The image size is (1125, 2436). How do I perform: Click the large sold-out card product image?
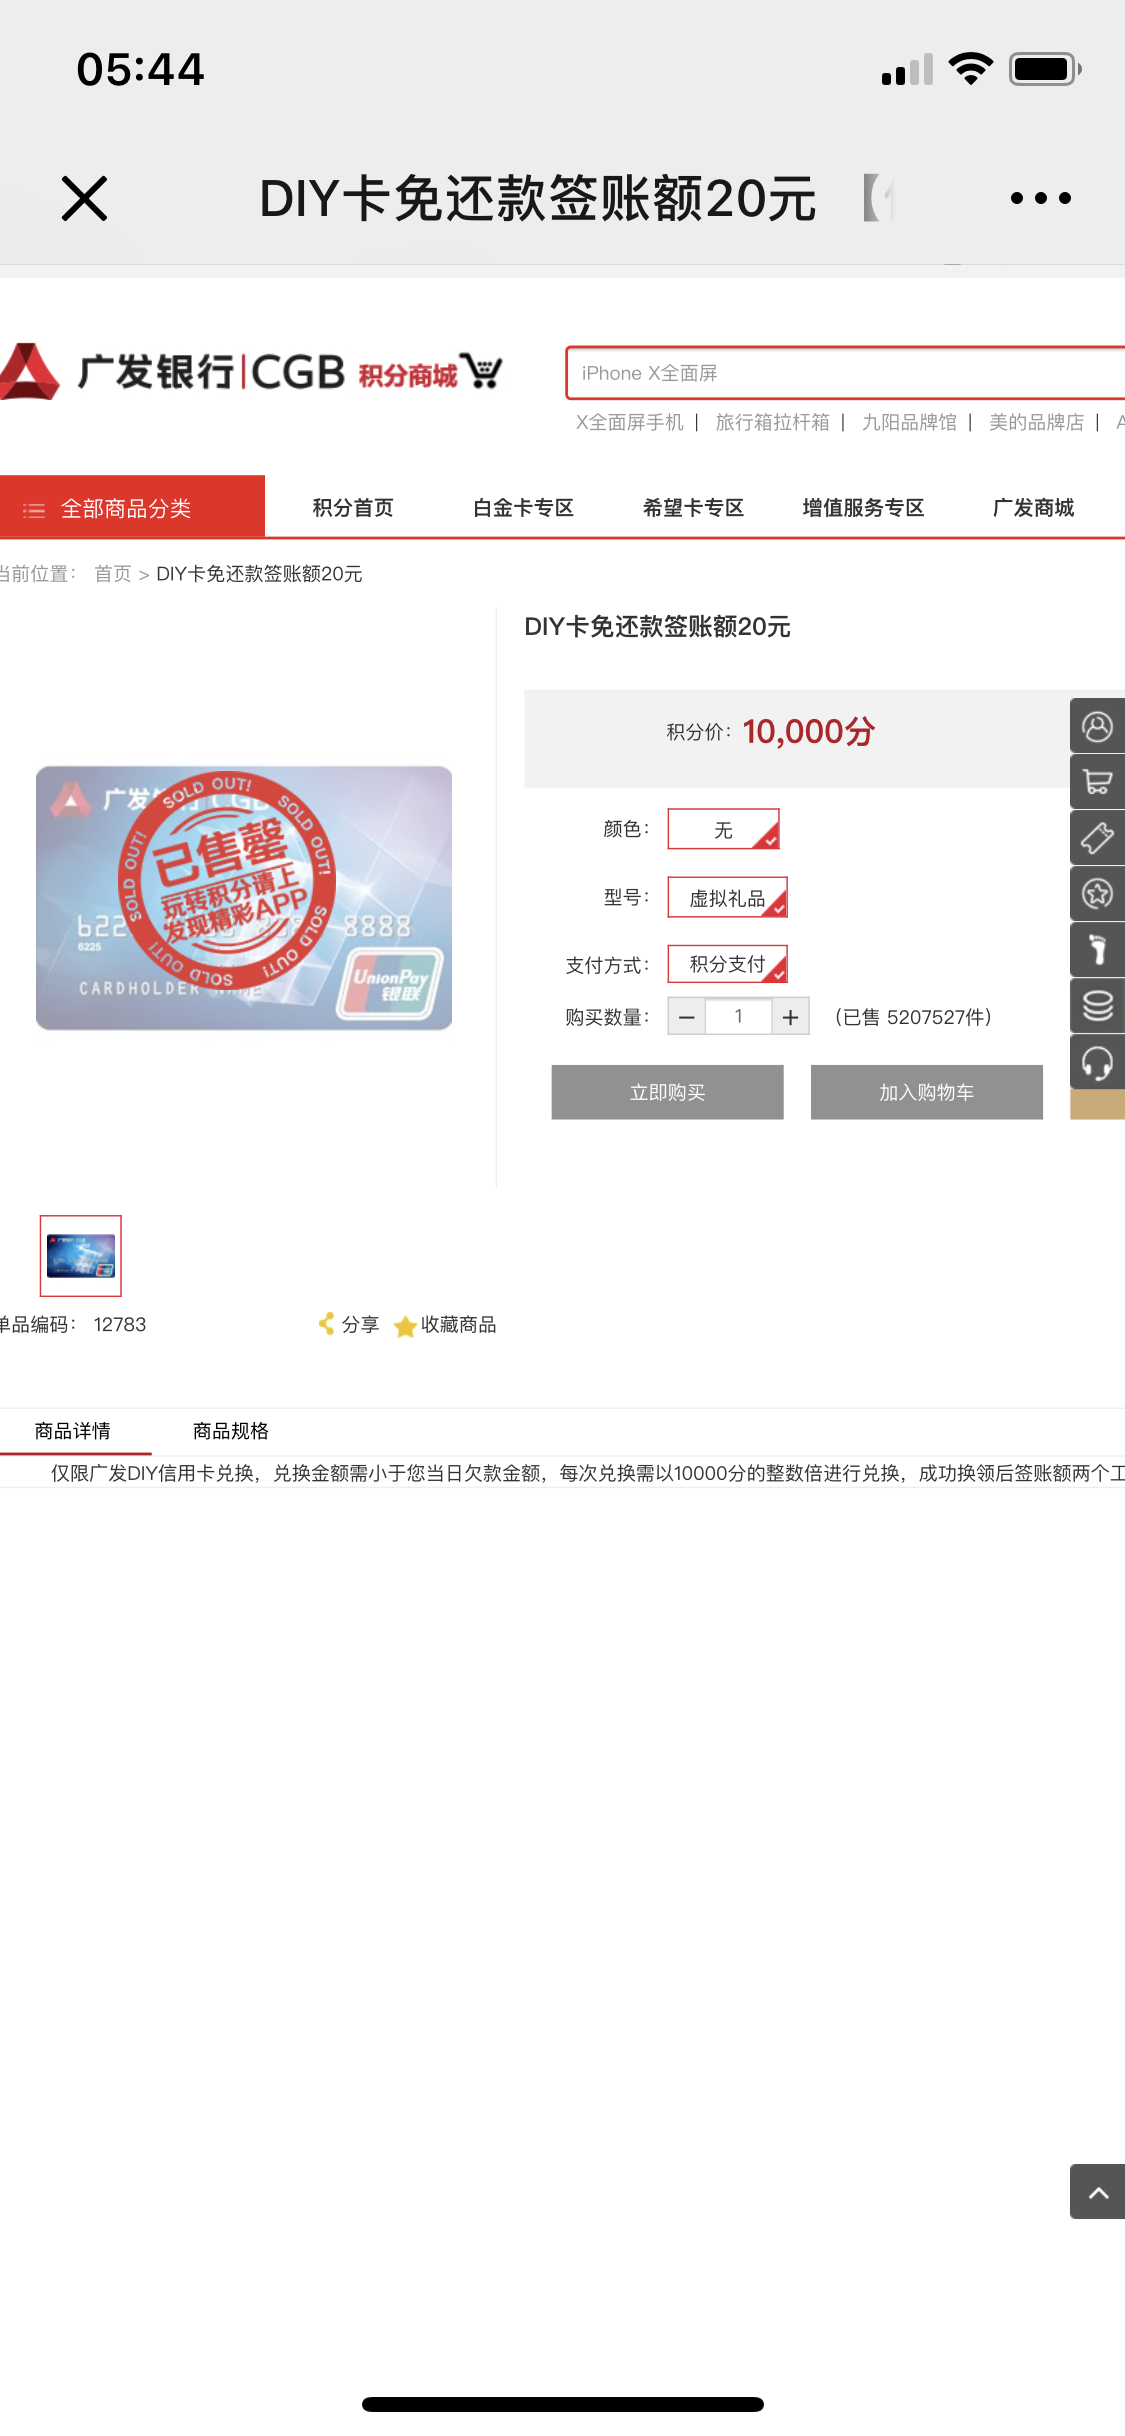tap(244, 898)
